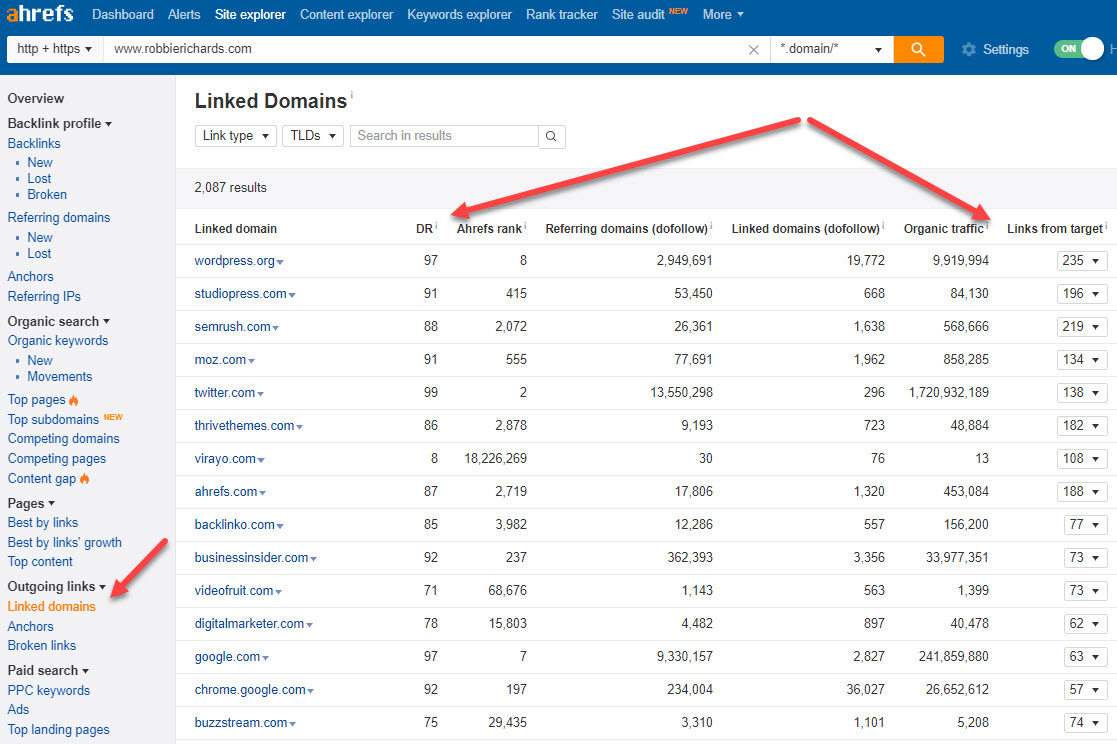The image size is (1117, 744).
Task: Click the Search in results field
Action: pos(444,136)
